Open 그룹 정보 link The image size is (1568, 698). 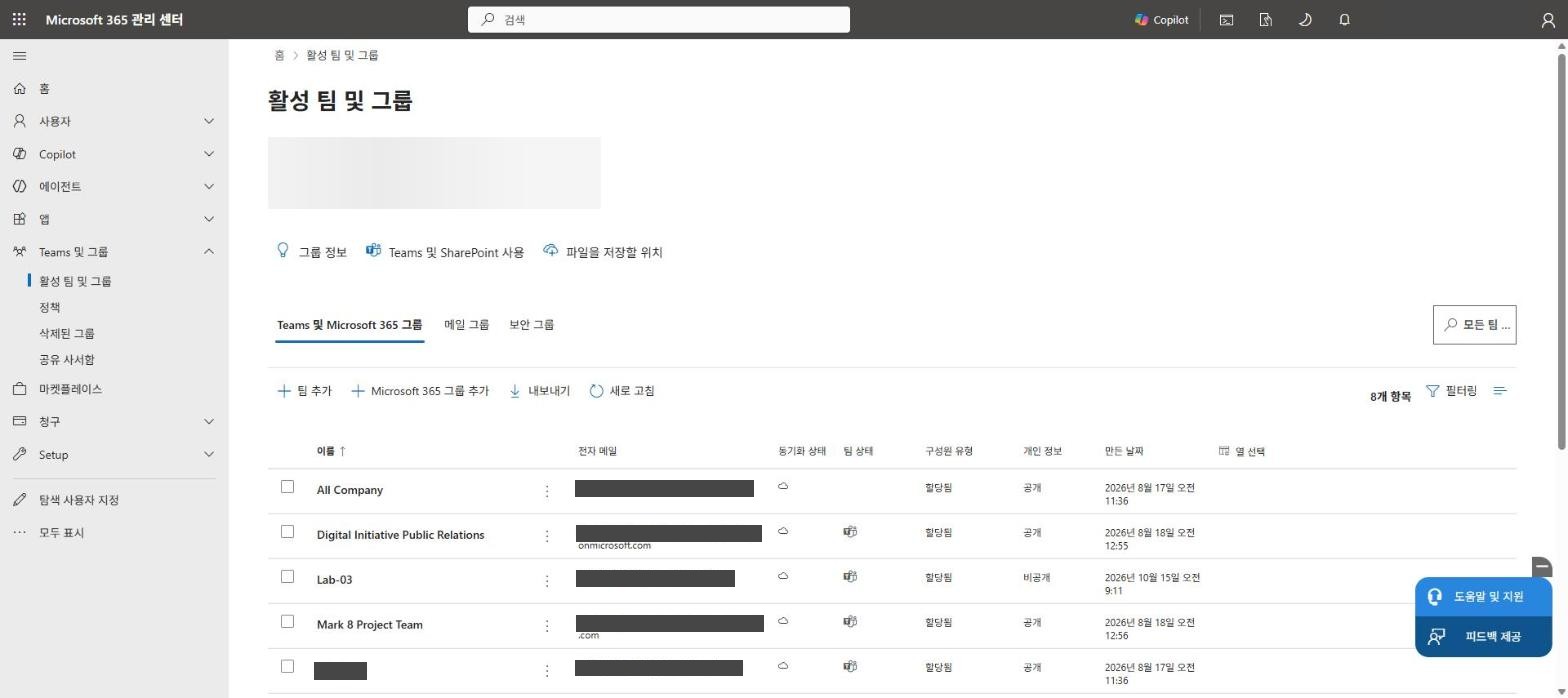point(312,252)
